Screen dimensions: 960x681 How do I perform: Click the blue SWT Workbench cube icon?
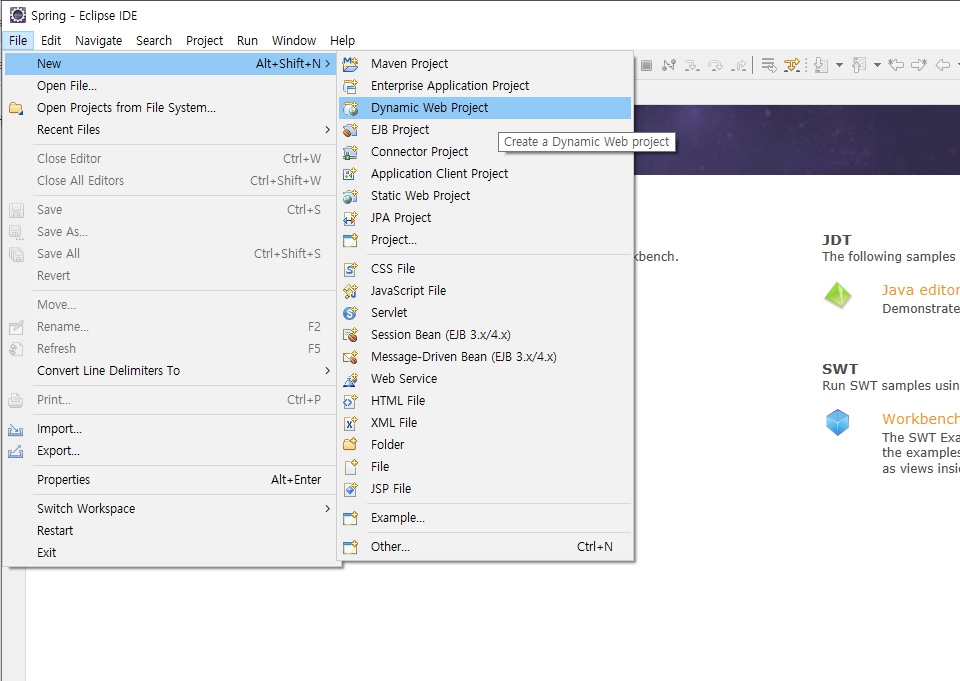(x=838, y=423)
